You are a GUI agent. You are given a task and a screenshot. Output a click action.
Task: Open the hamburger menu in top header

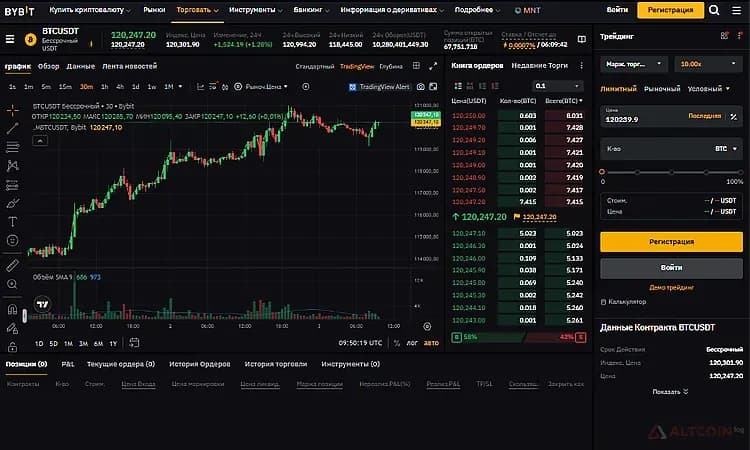coord(737,10)
